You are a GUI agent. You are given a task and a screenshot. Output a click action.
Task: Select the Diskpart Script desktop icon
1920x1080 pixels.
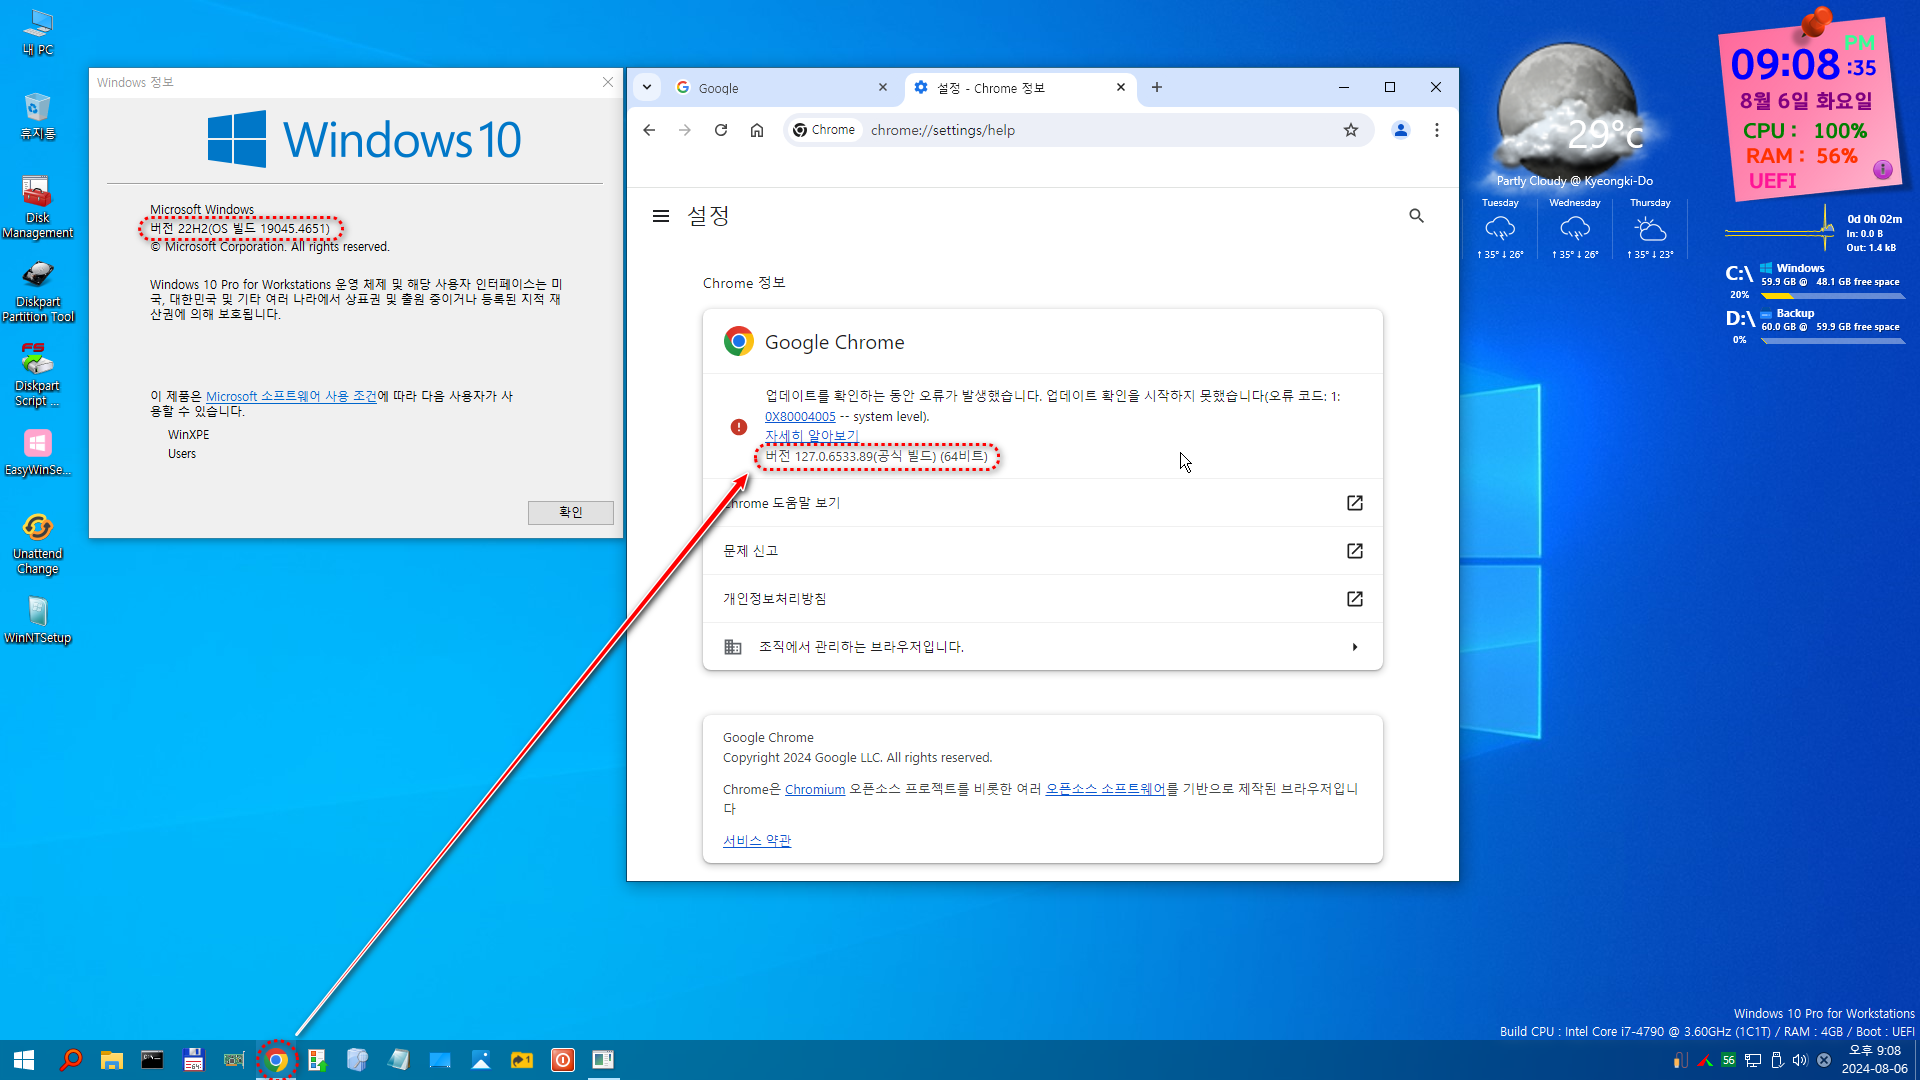38,376
